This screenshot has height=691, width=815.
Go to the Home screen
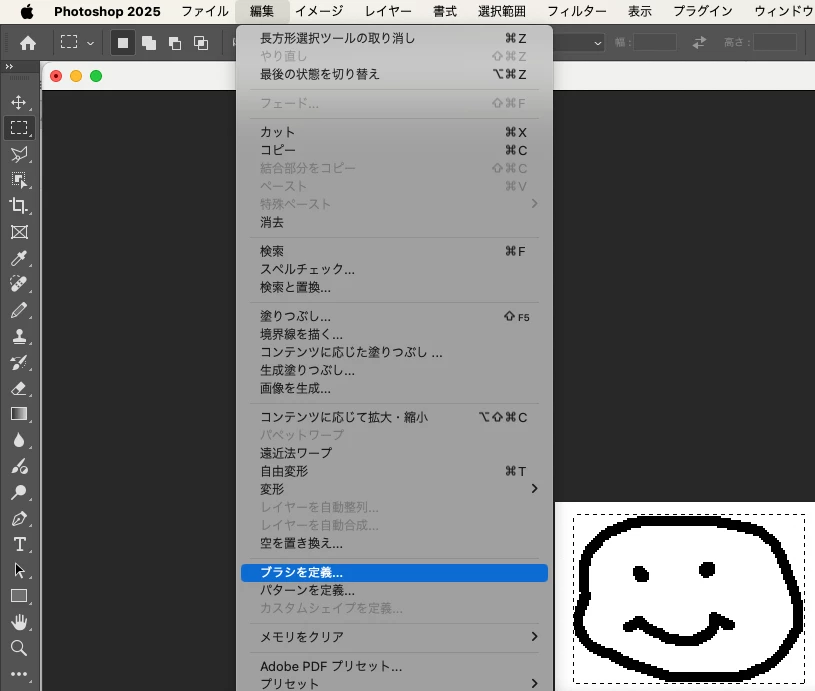28,43
